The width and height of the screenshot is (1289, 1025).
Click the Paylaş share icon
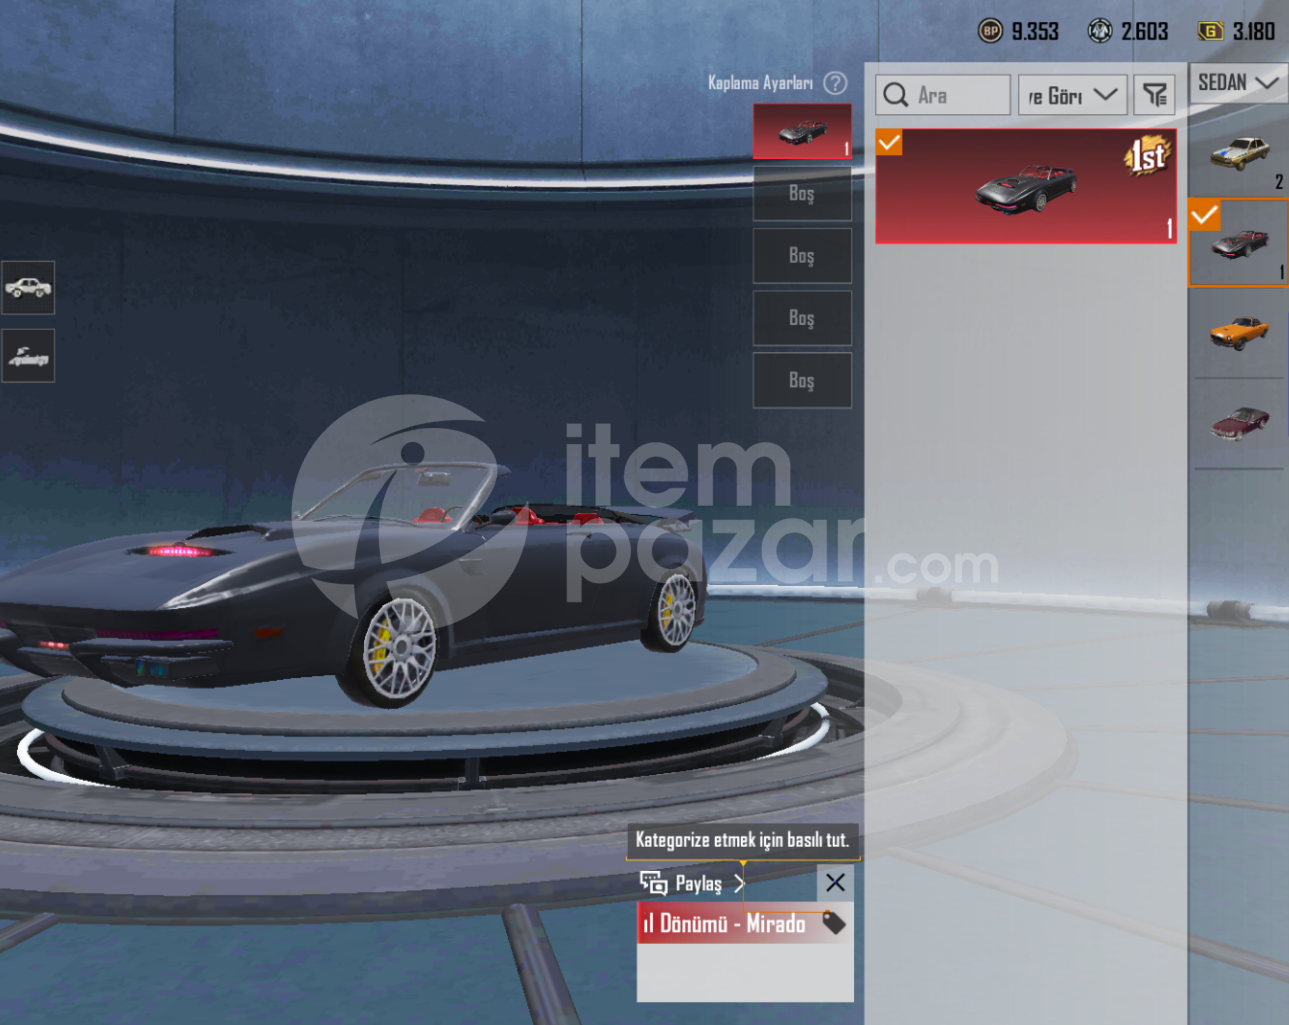click(653, 883)
